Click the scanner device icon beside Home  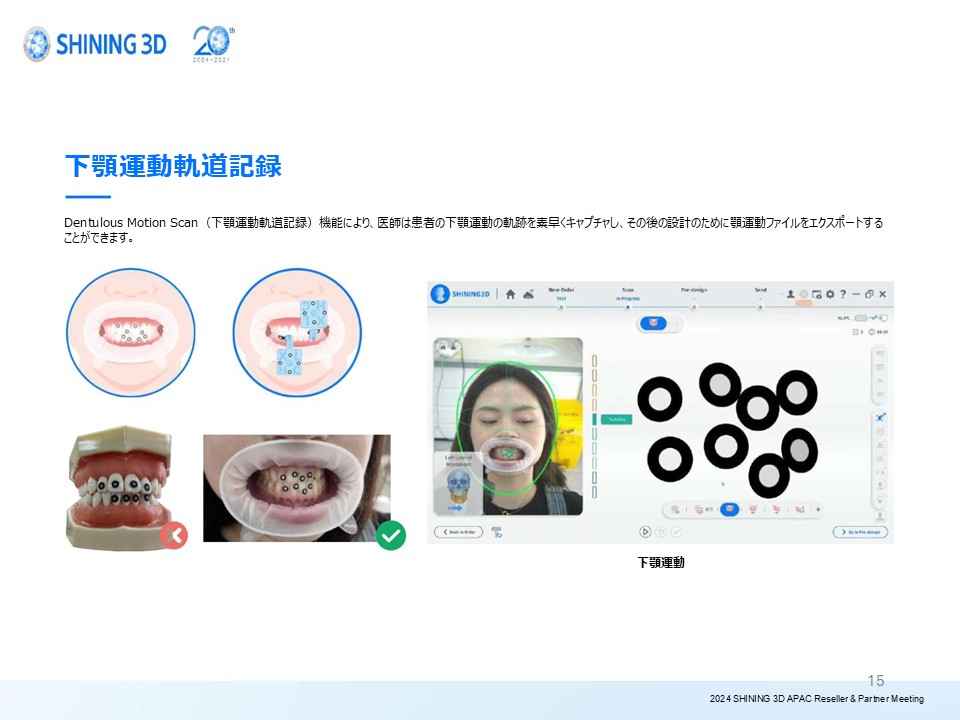tap(527, 294)
